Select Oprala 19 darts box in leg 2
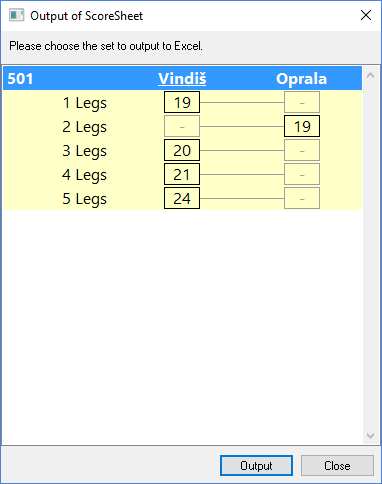The image size is (382, 484). point(302,126)
